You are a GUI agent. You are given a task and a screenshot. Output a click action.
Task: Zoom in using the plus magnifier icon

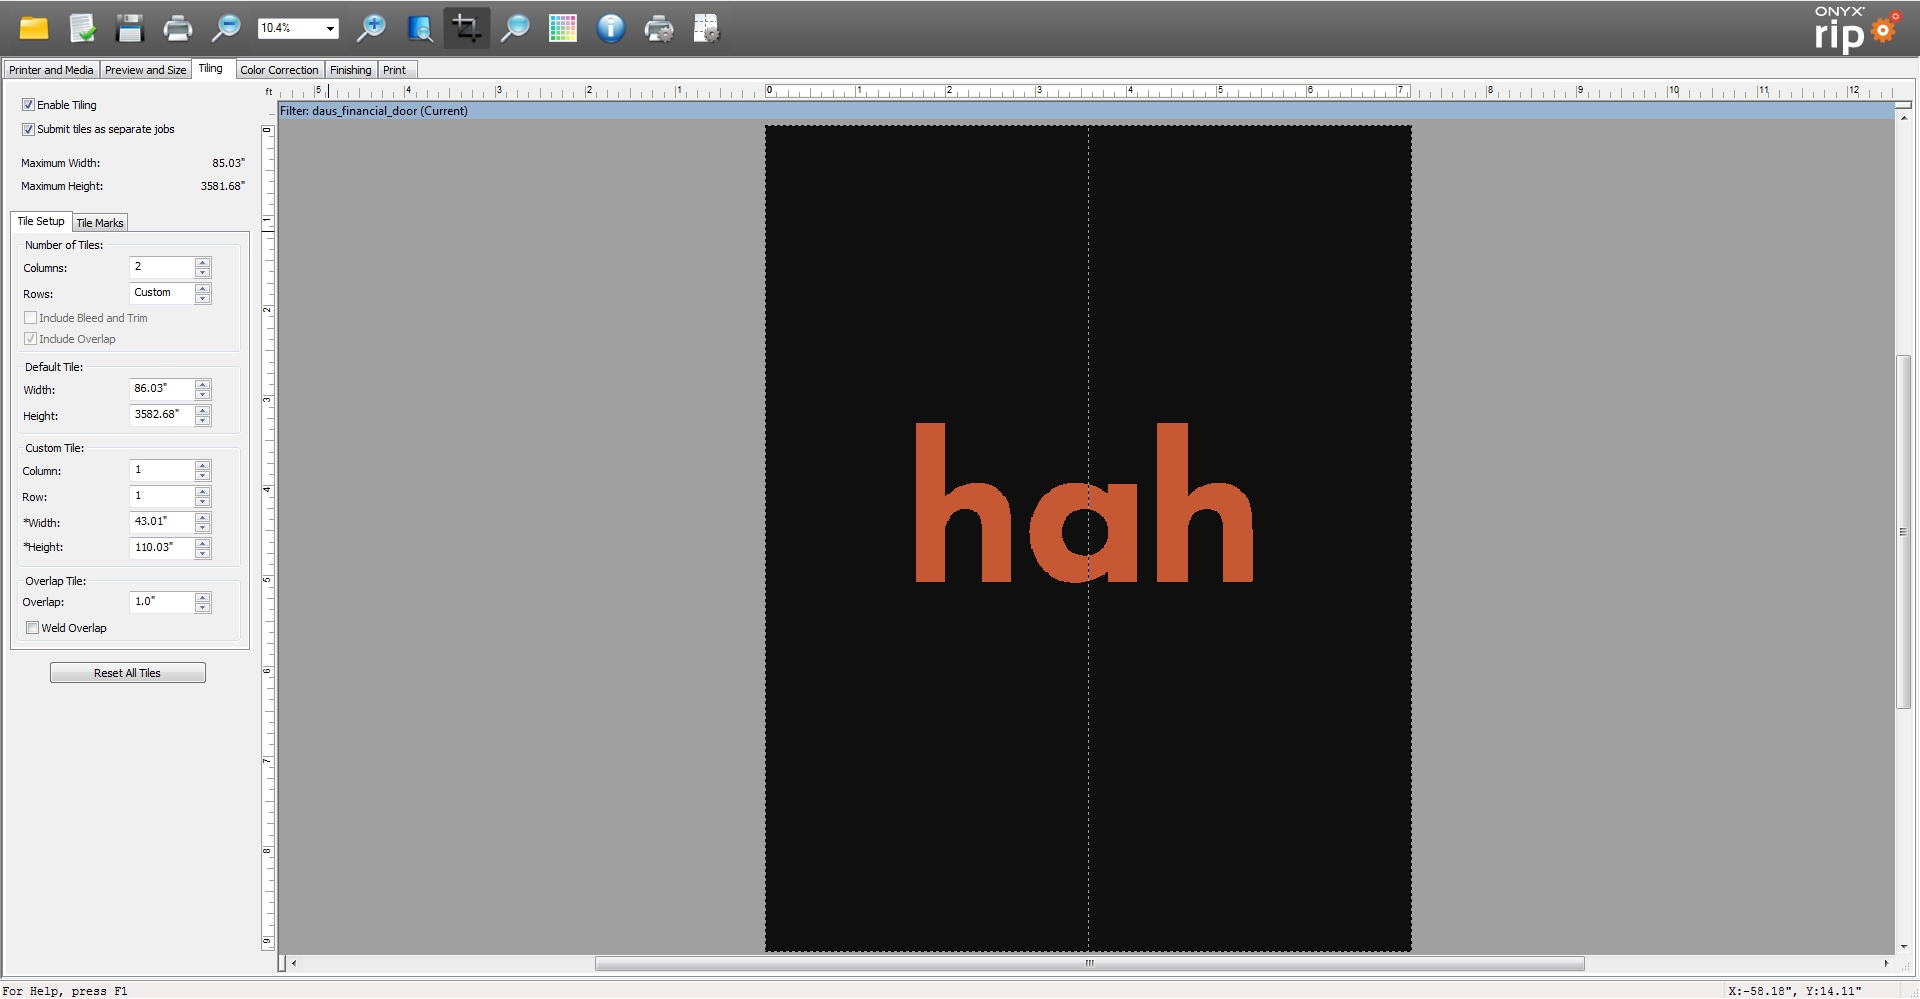point(371,28)
